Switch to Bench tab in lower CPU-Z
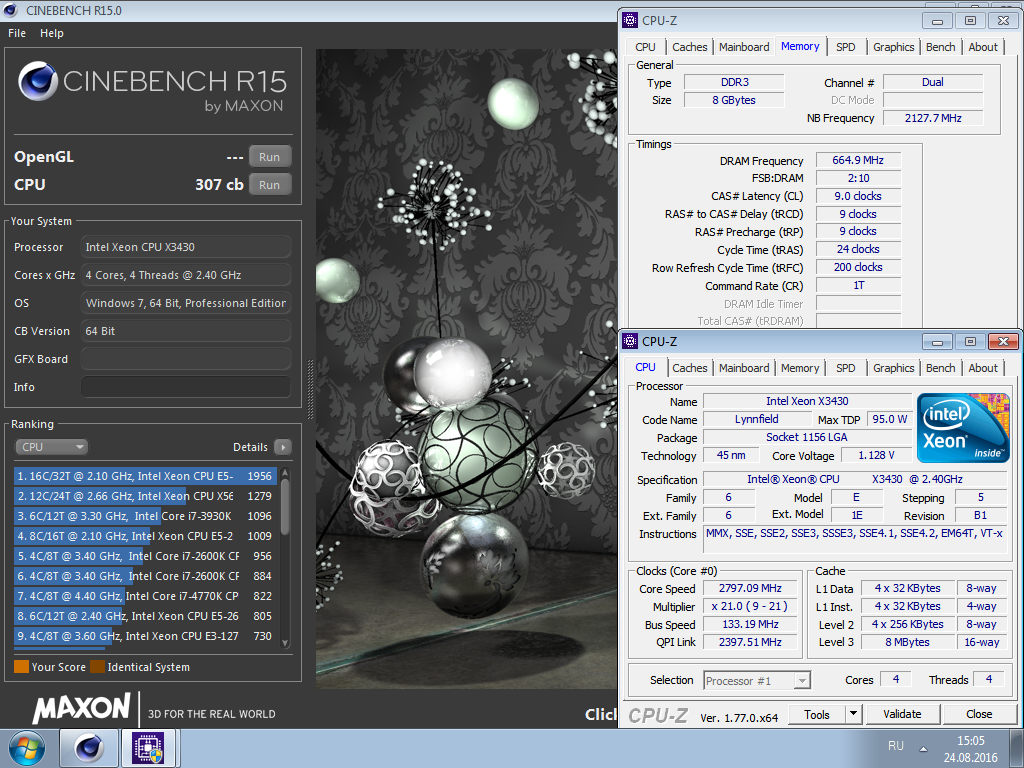1024x768 pixels. click(x=940, y=368)
